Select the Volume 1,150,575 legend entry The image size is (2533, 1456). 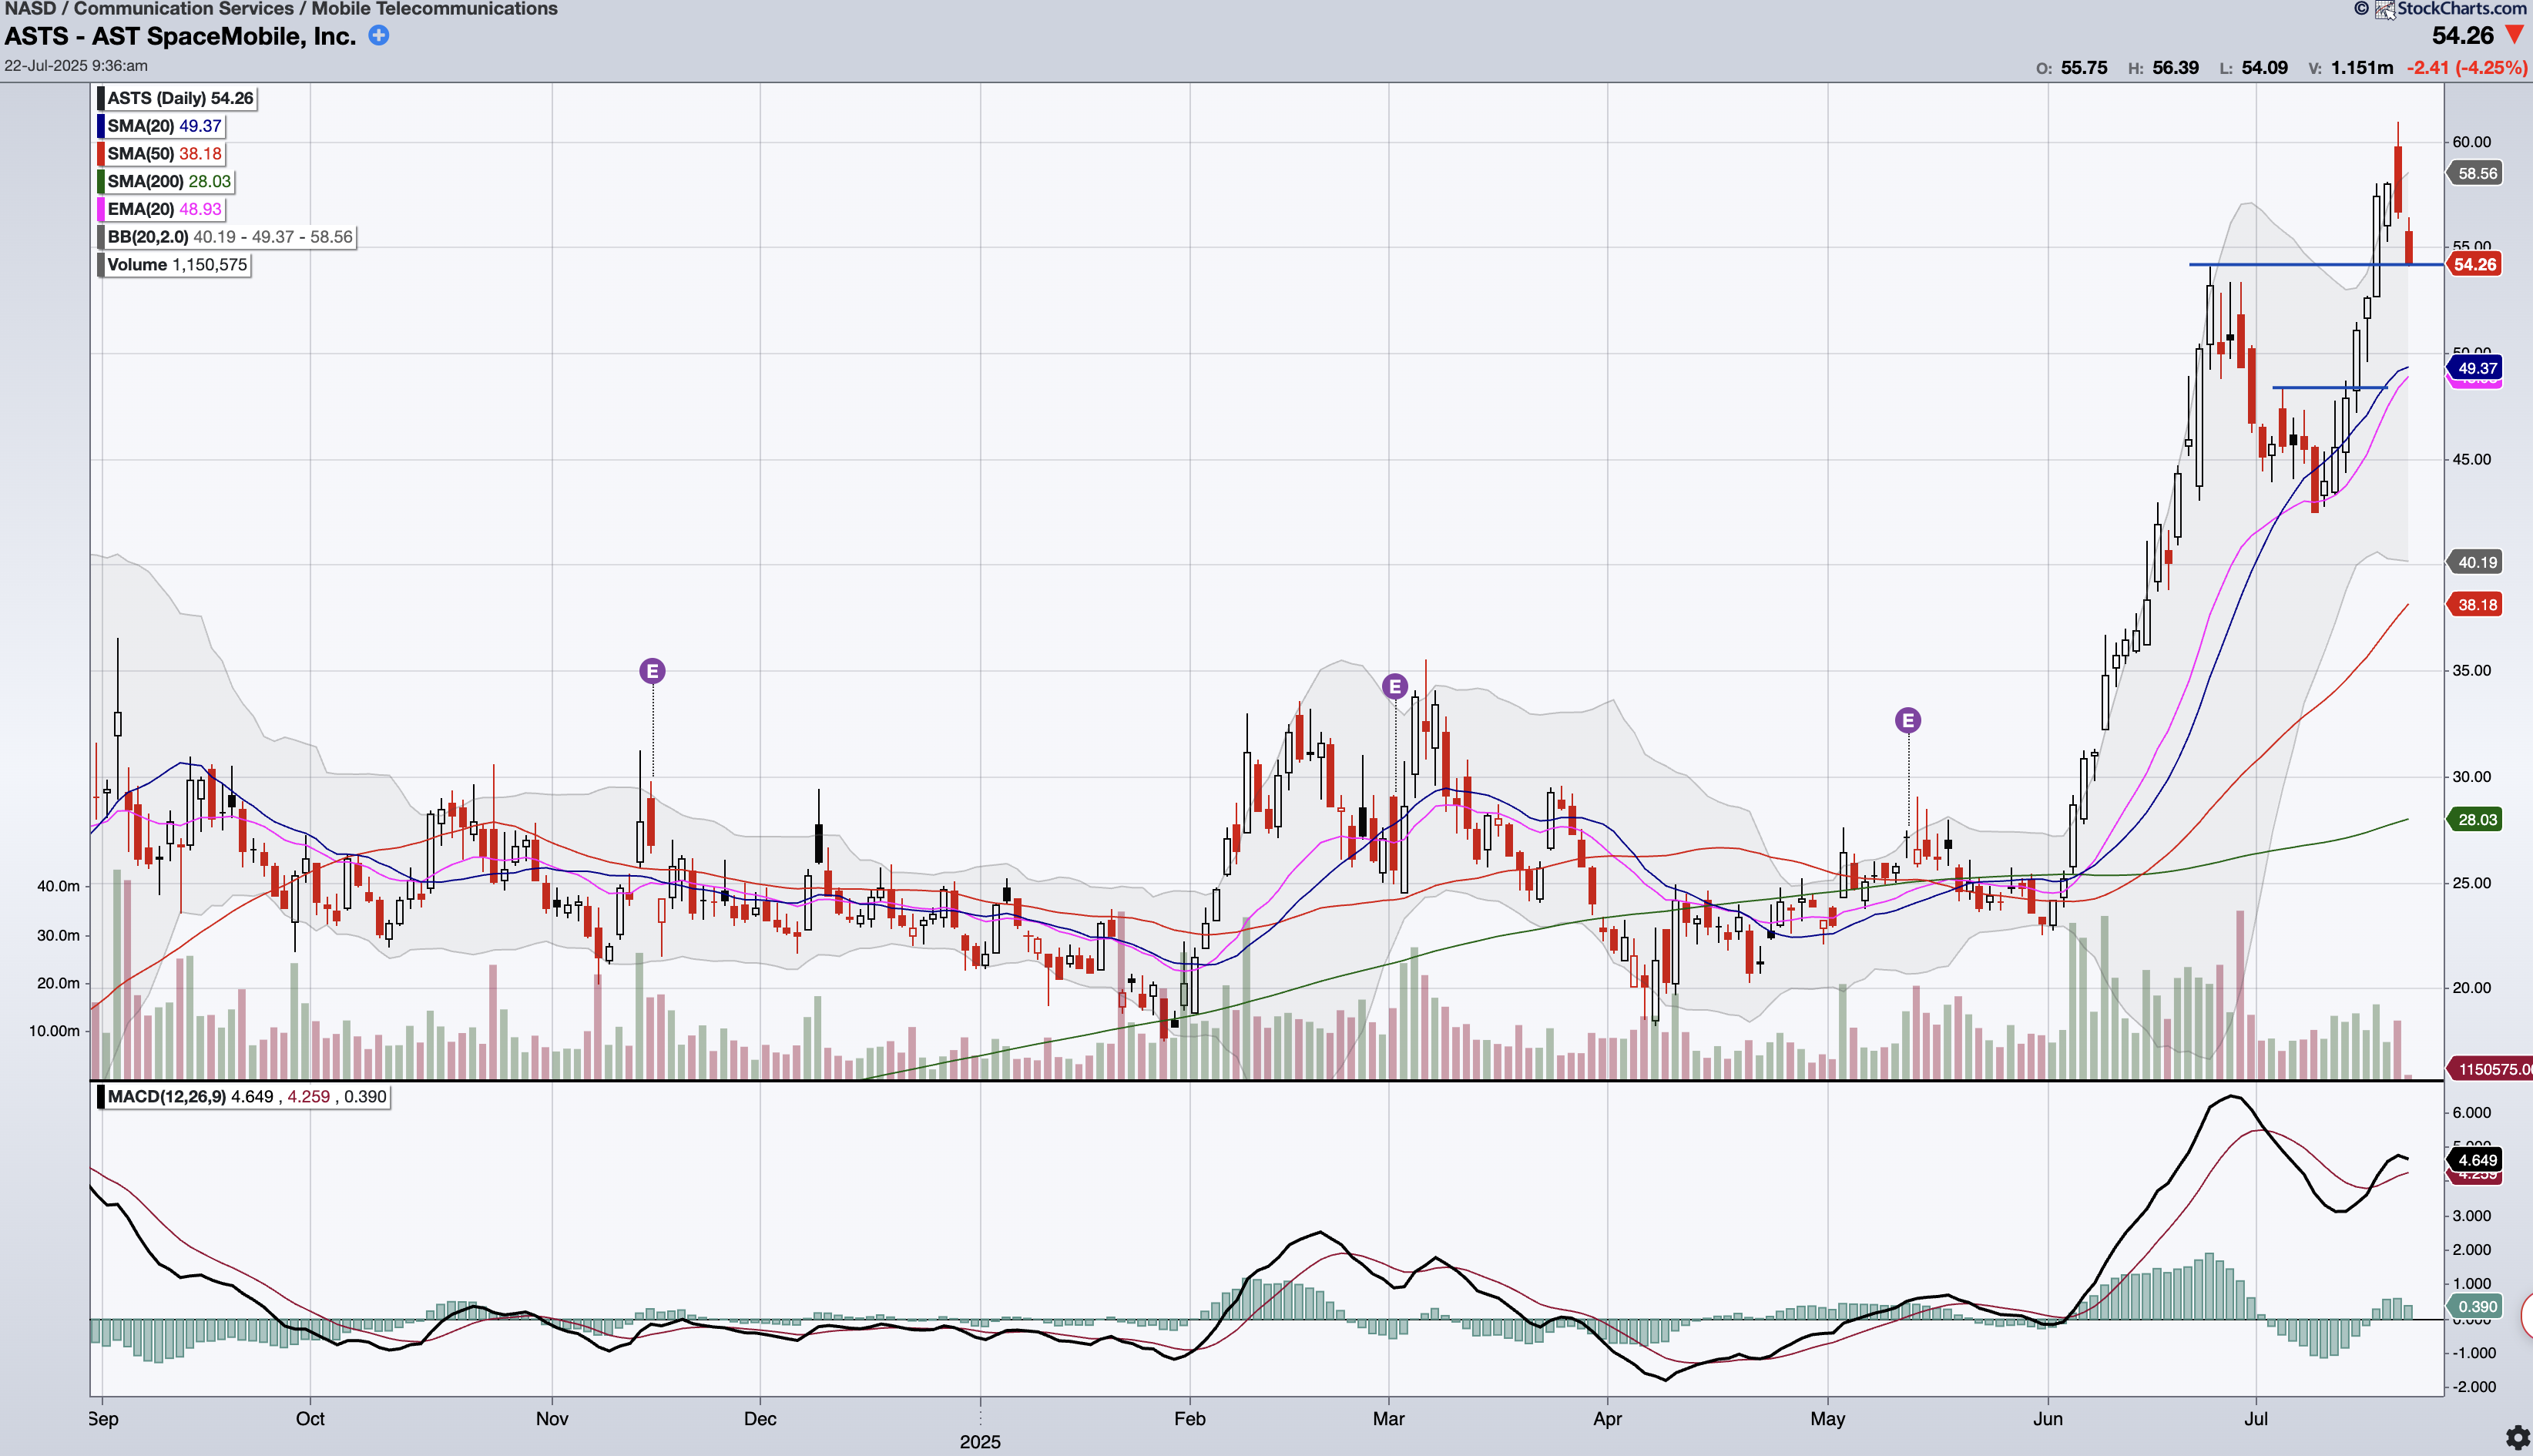coord(177,265)
